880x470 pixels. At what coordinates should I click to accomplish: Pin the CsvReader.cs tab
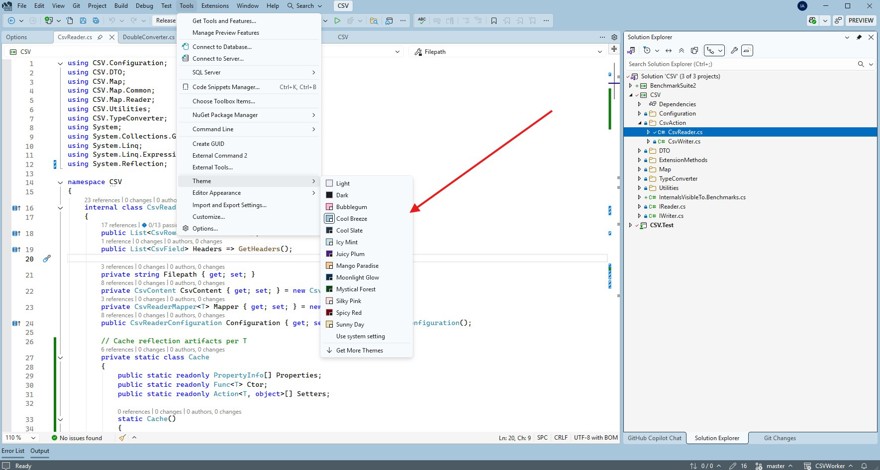point(99,37)
